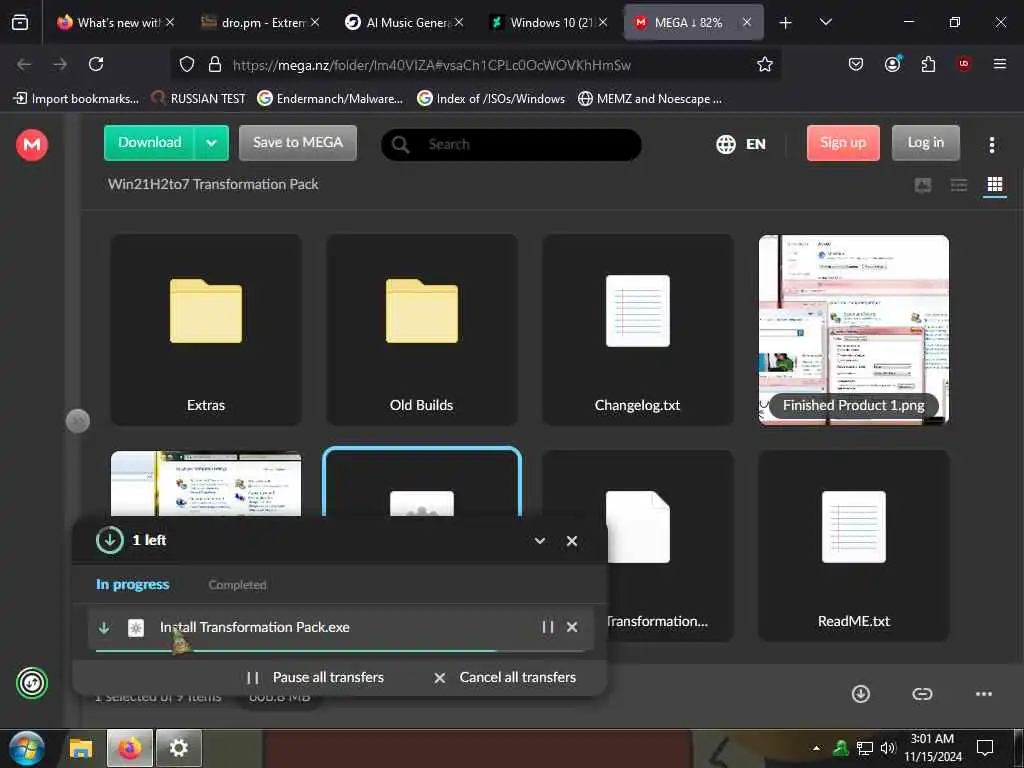Click the circular download icon in bottom bar
The height and width of the screenshot is (768, 1024).
tap(861, 694)
